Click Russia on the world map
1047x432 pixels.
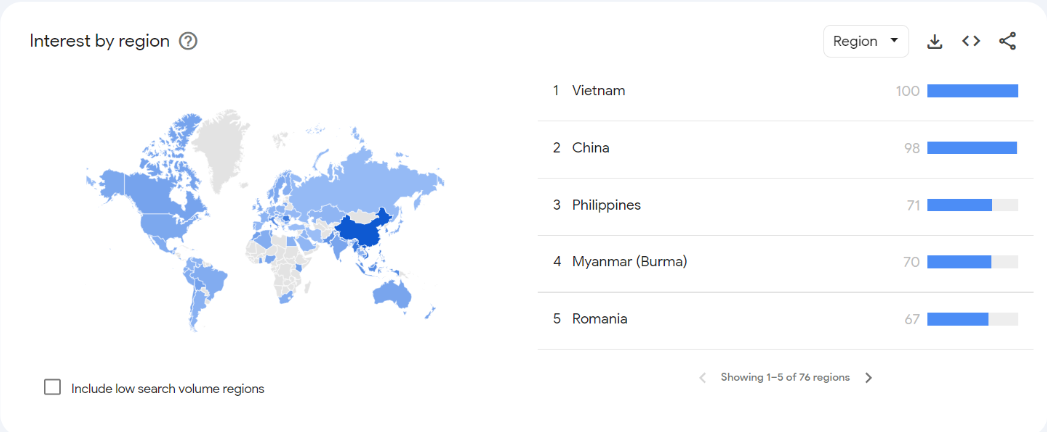pyautogui.click(x=367, y=184)
